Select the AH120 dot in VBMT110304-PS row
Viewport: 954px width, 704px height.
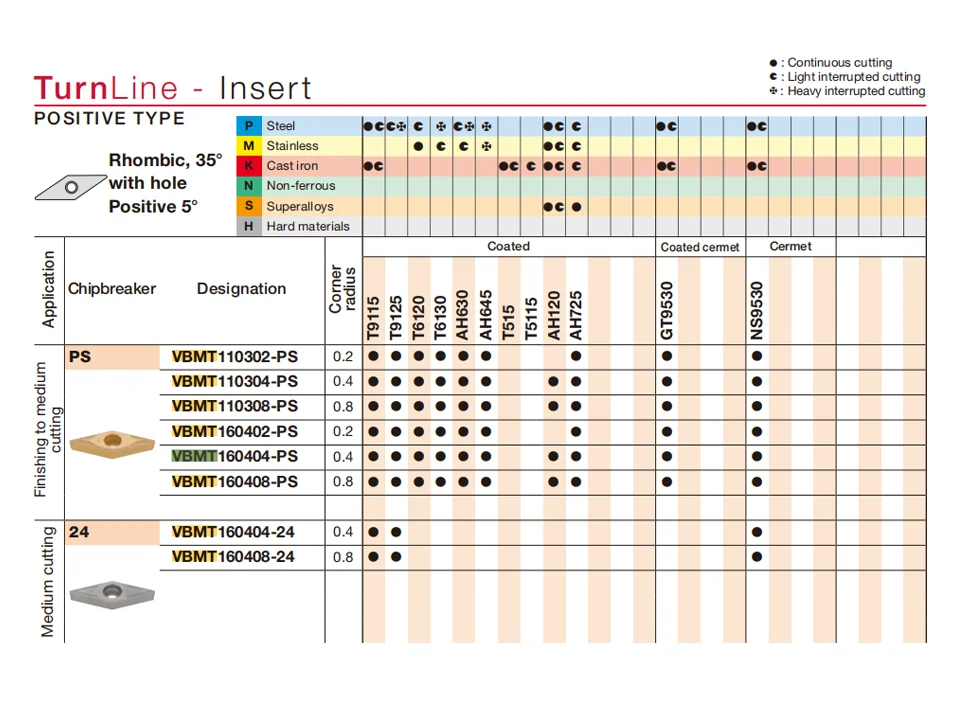(x=553, y=382)
